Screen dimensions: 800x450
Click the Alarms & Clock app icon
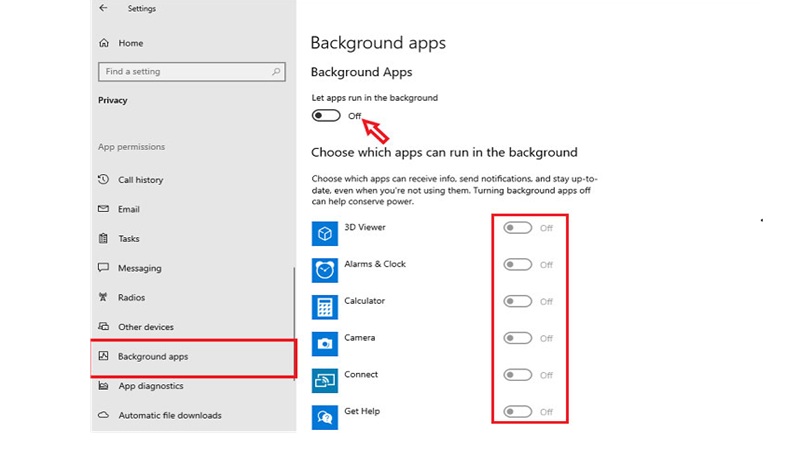coord(325,270)
